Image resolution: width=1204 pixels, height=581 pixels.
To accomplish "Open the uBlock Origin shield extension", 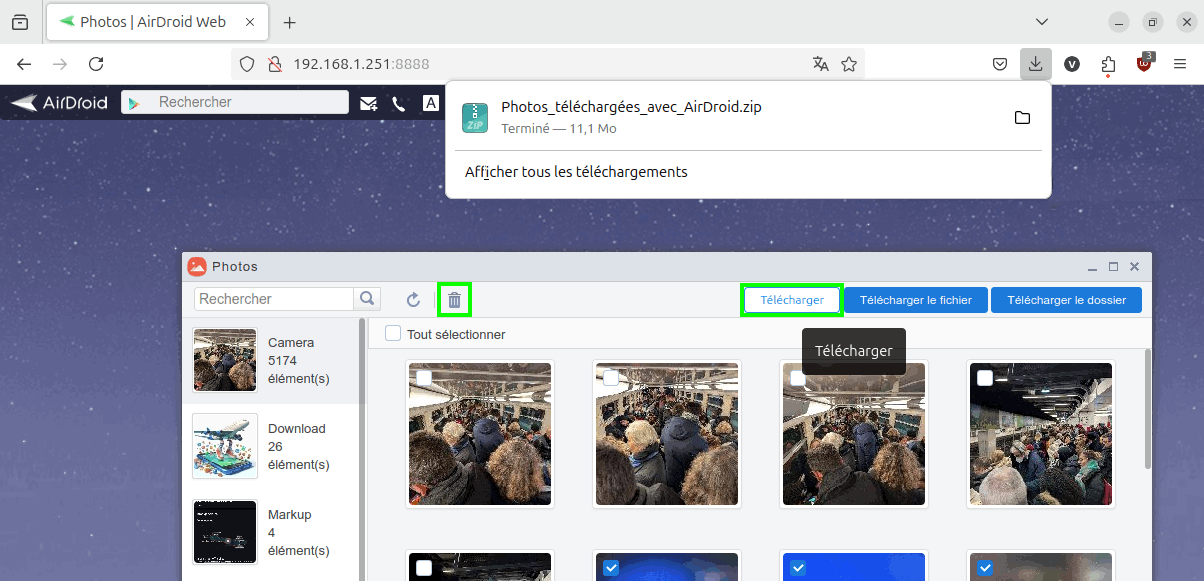I will click(1144, 64).
